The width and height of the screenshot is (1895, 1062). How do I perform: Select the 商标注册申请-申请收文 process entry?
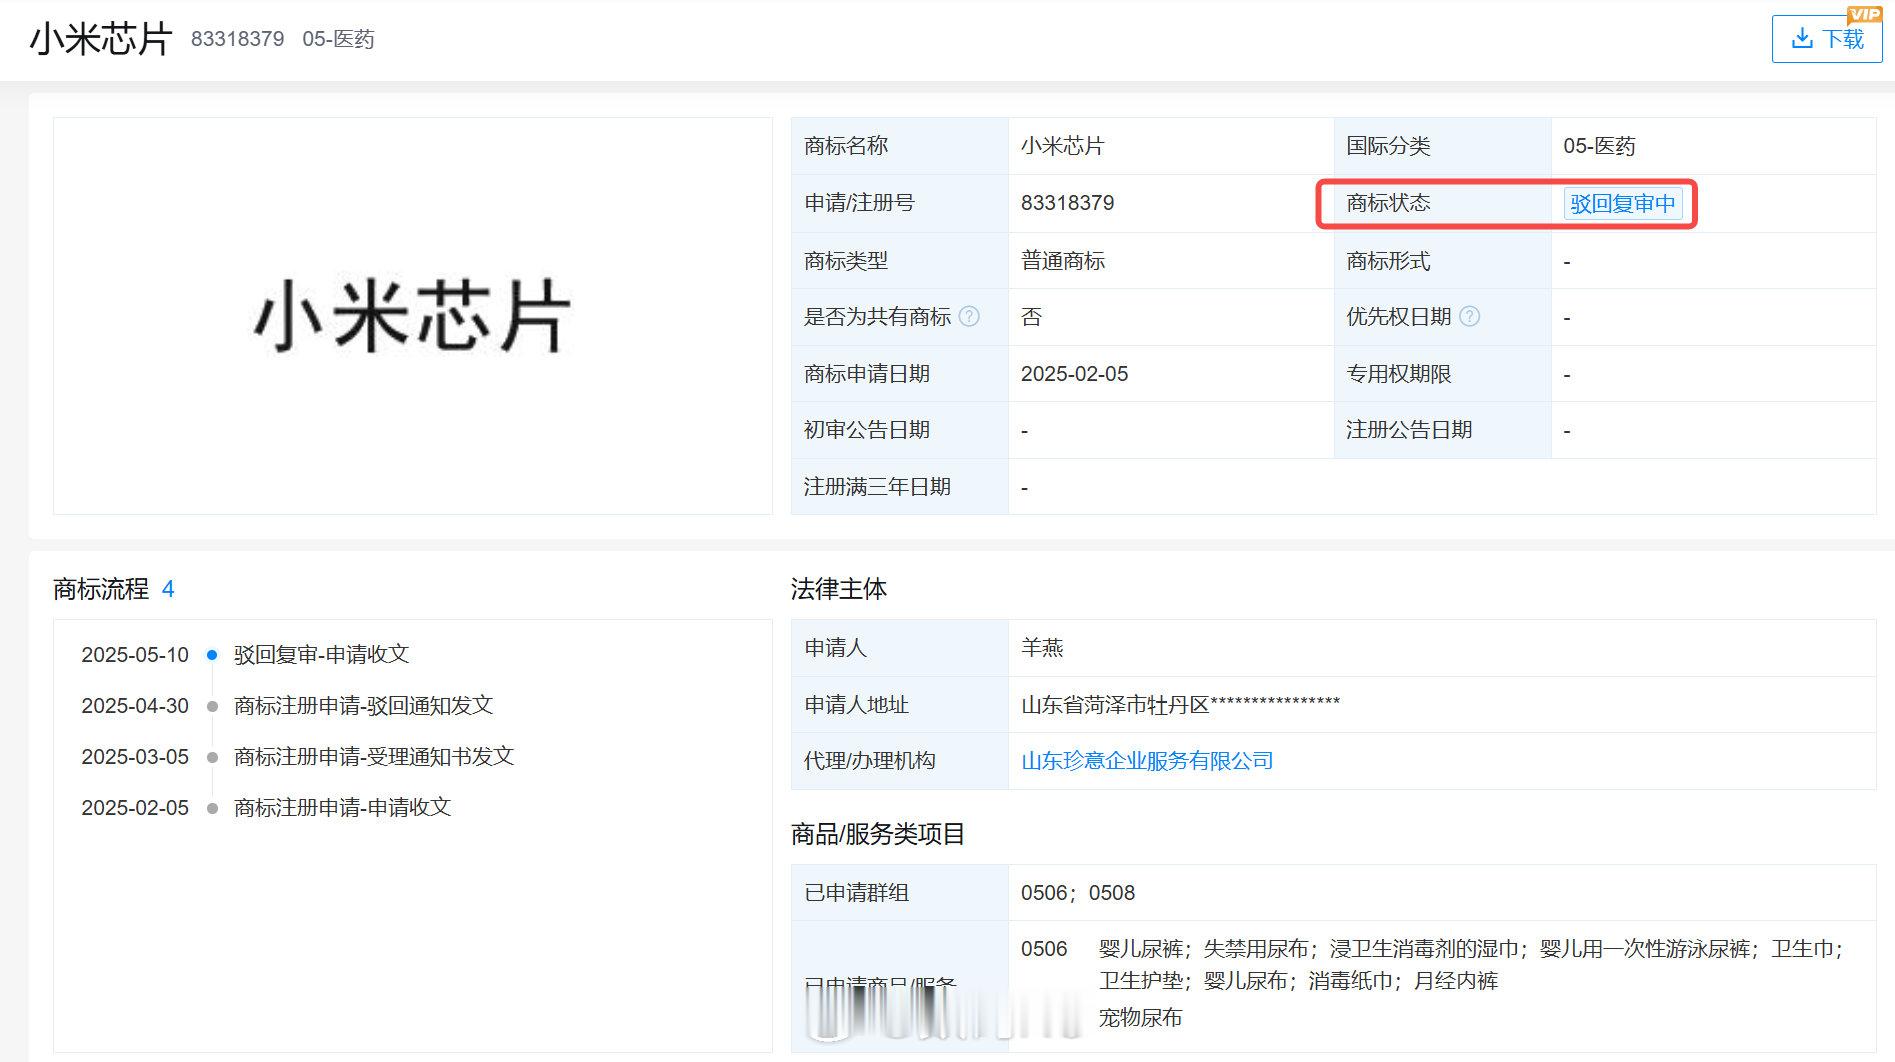[343, 808]
